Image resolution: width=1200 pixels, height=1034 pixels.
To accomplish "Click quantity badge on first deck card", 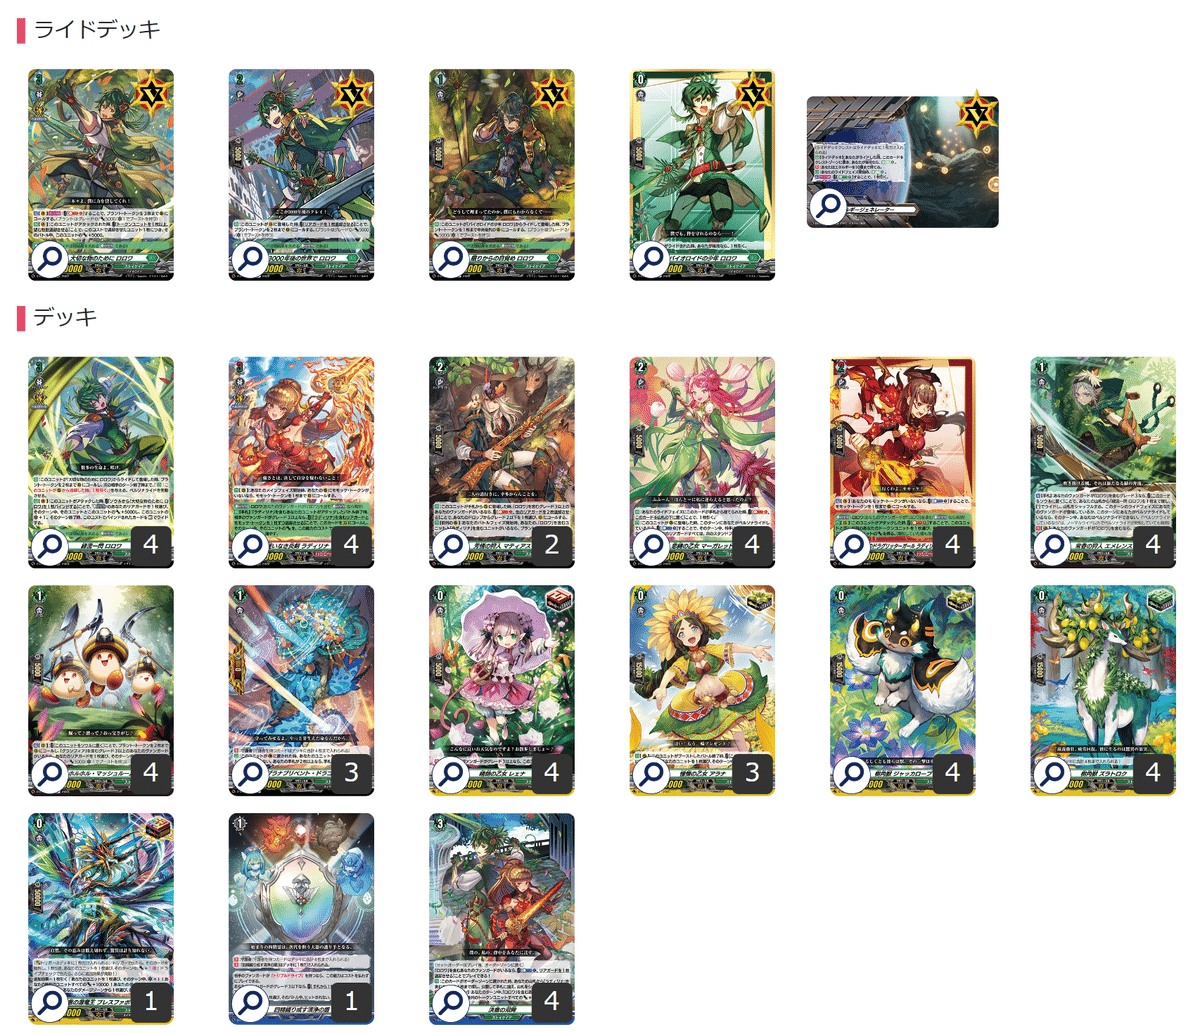I will point(151,545).
